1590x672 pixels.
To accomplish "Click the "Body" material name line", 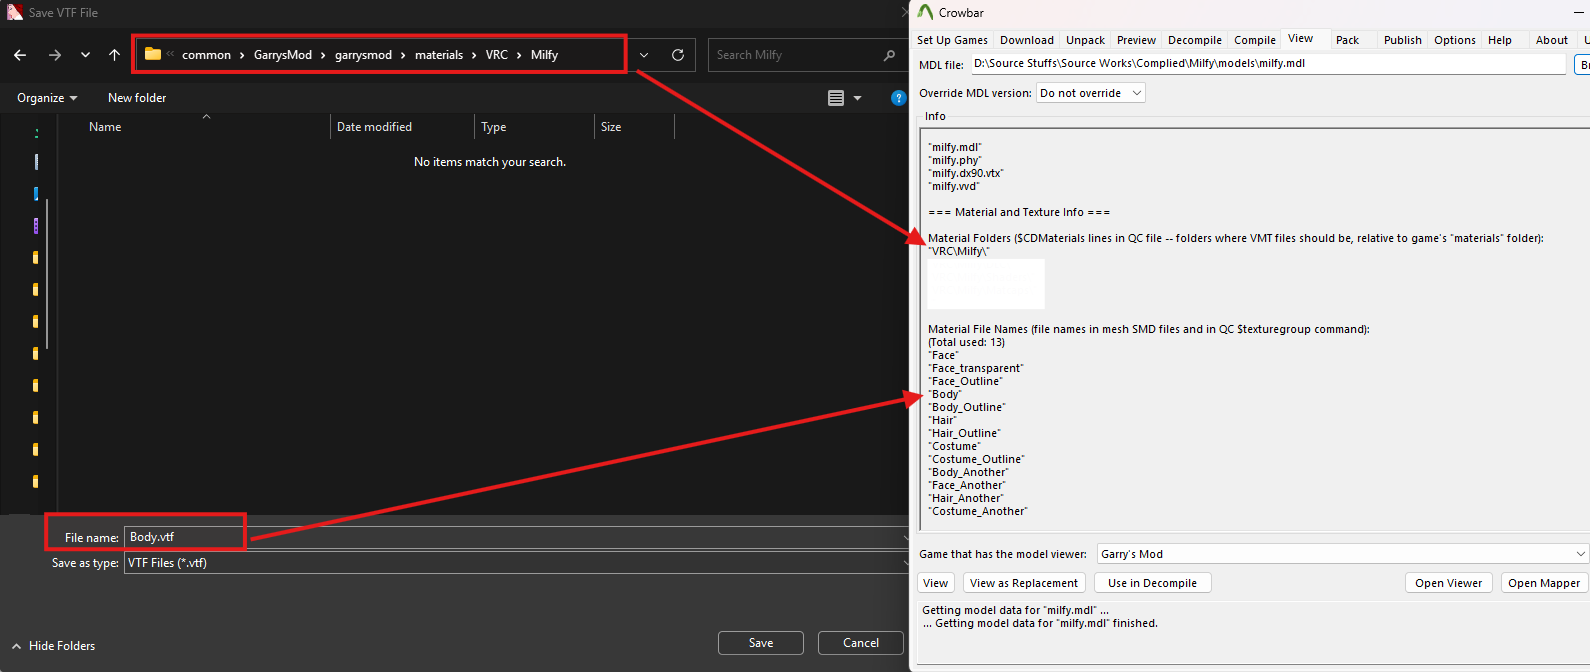I will pyautogui.click(x=945, y=394).
